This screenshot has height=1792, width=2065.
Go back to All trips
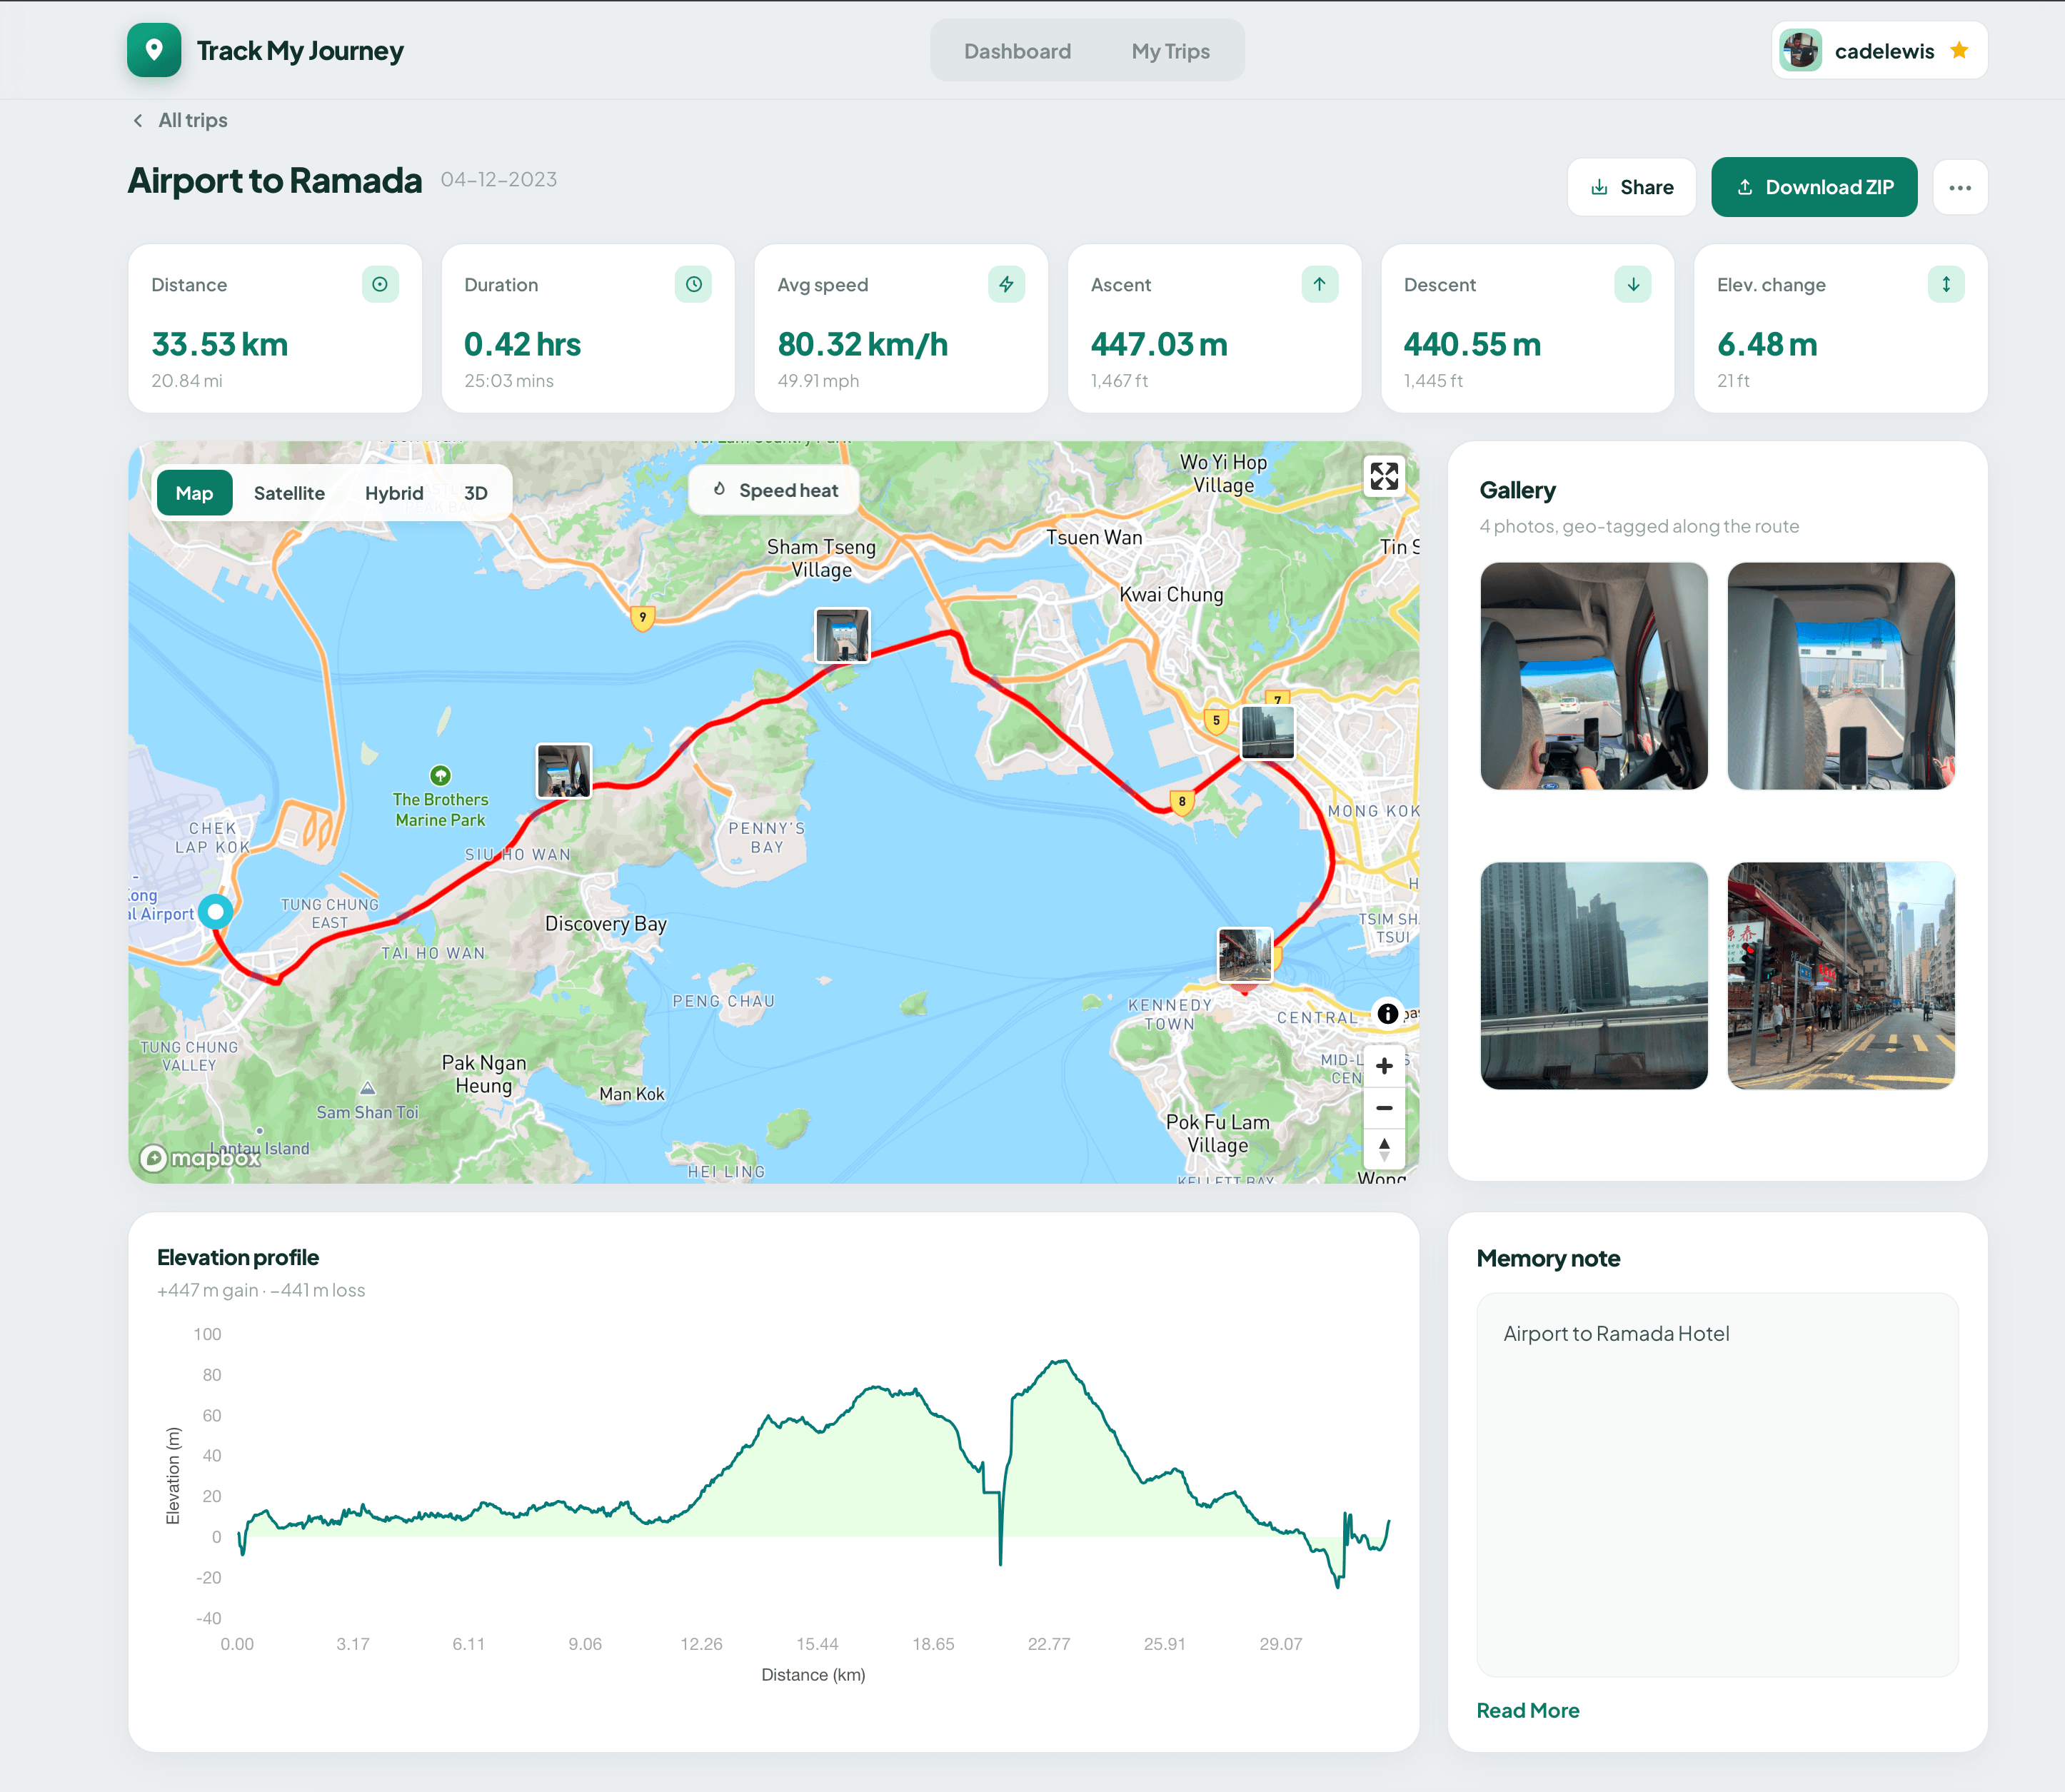pyautogui.click(x=180, y=120)
